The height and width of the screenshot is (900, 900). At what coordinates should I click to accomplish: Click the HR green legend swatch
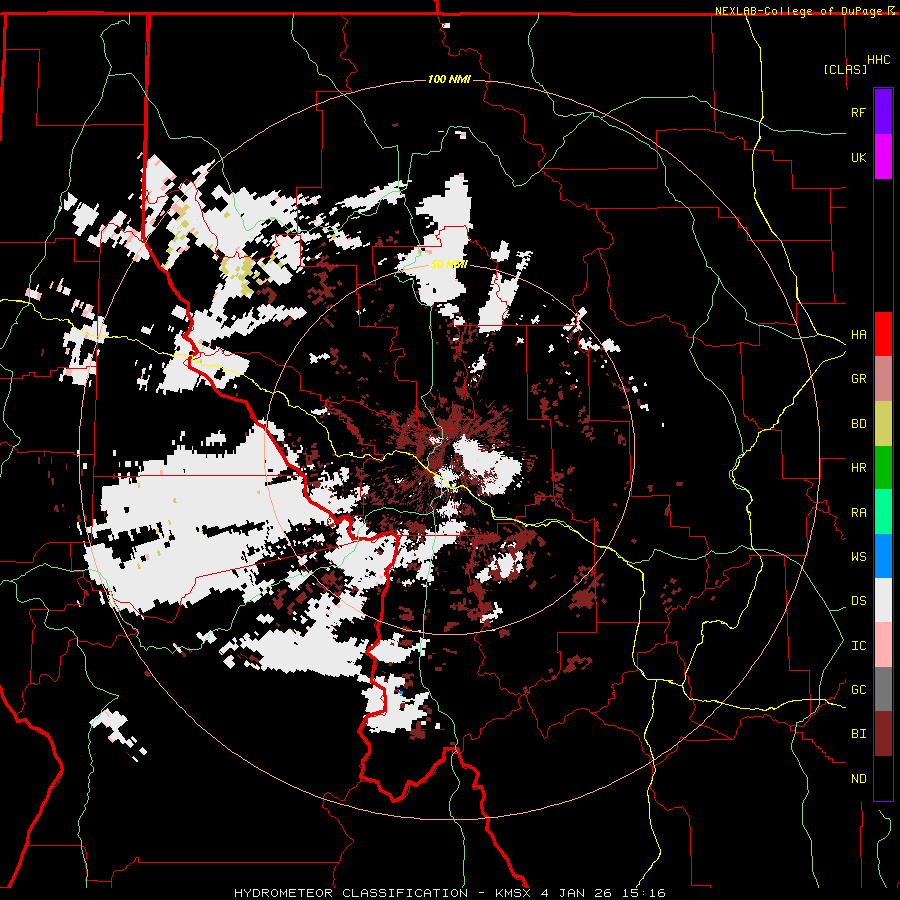(x=883, y=468)
